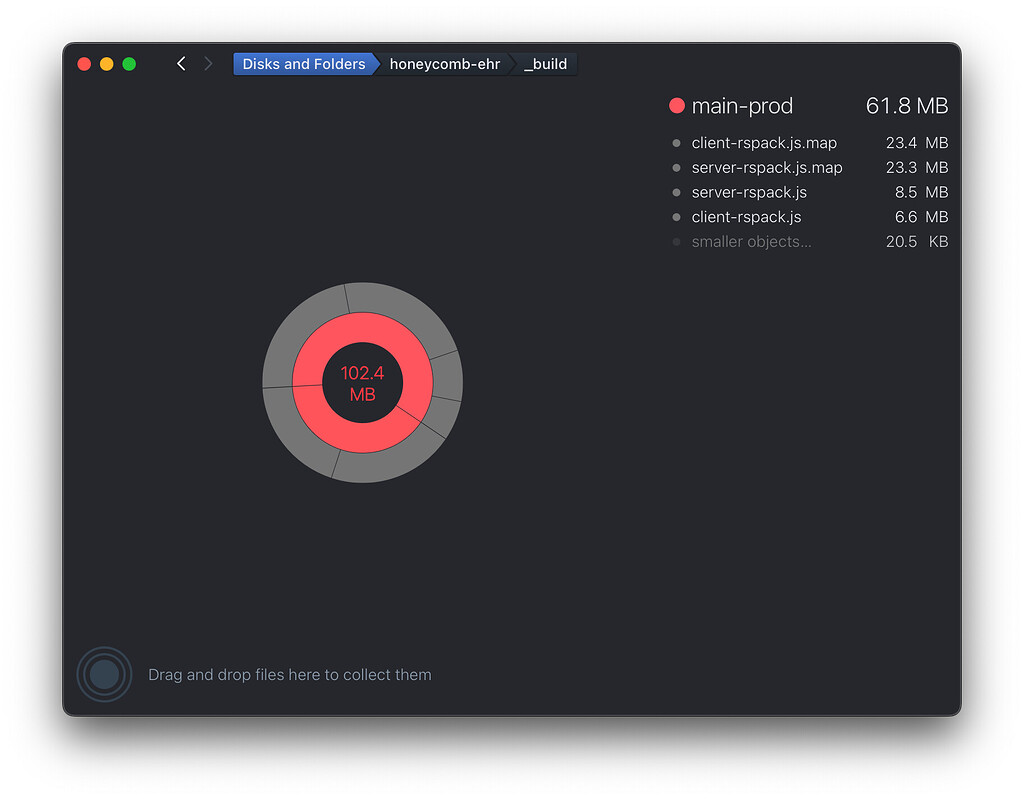The width and height of the screenshot is (1024, 799).
Task: Click the Drag and drop files here text
Action: click(x=291, y=674)
